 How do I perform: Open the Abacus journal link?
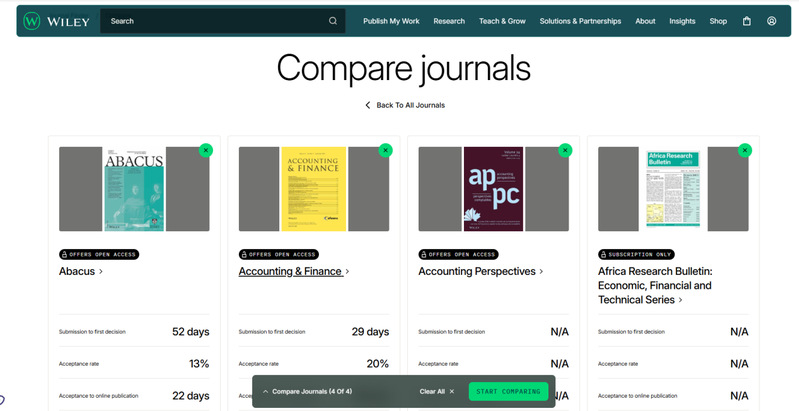[80, 271]
